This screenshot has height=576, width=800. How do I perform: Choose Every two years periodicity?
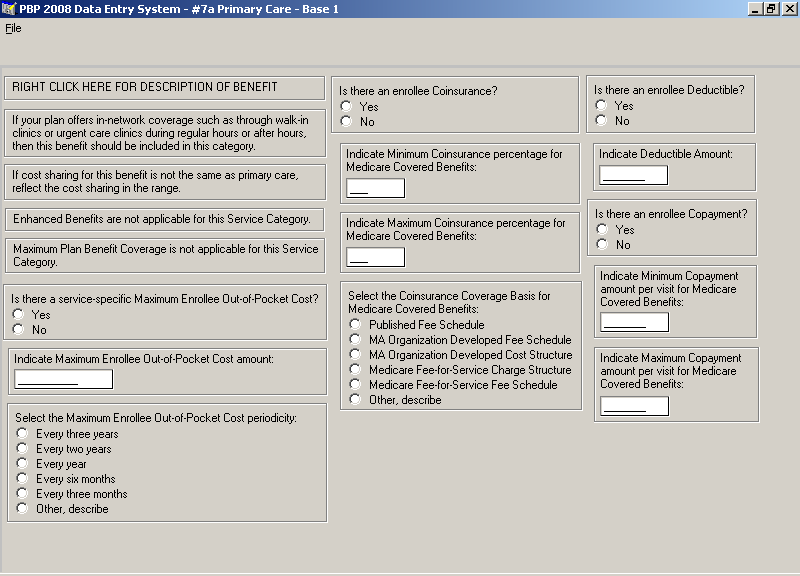[22, 448]
